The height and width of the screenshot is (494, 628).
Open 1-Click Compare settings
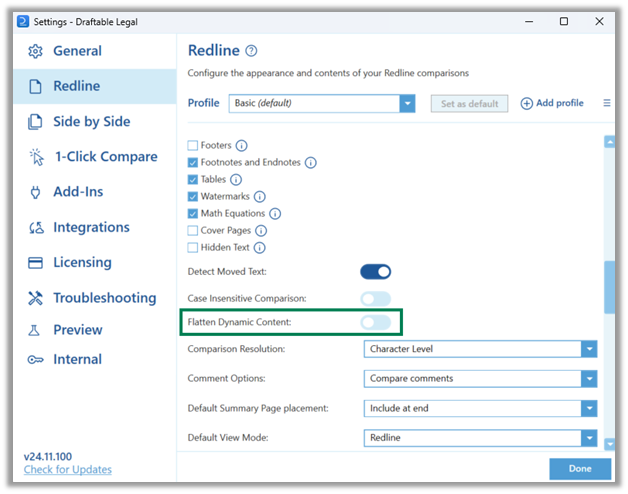(x=95, y=157)
